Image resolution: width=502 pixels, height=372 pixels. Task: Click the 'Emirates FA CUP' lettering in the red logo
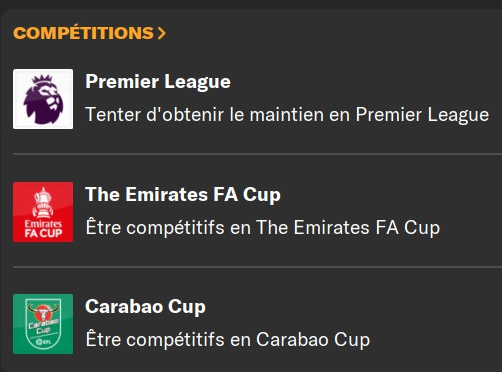(x=43, y=229)
